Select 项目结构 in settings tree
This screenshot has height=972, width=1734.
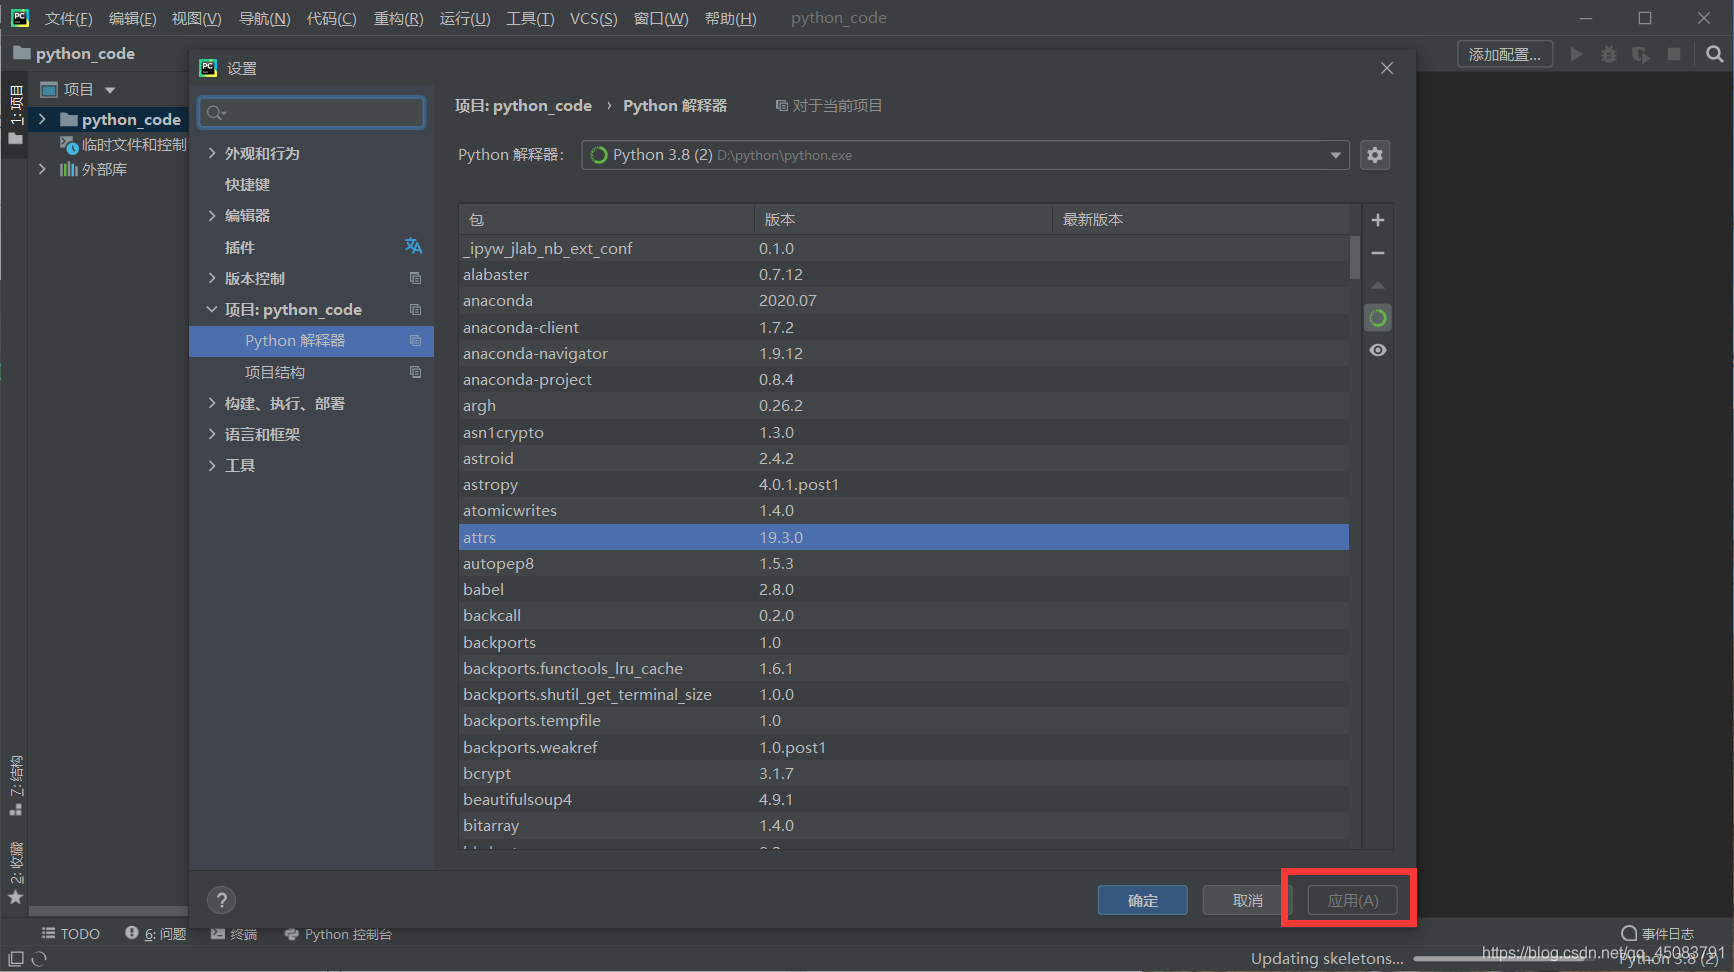tap(275, 372)
